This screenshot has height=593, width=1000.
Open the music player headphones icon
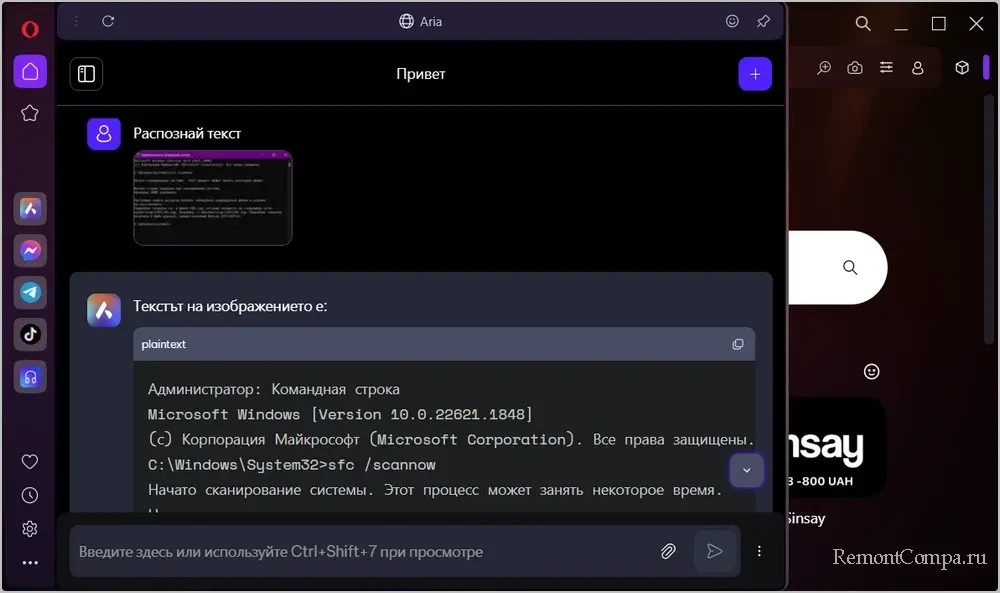tap(30, 376)
